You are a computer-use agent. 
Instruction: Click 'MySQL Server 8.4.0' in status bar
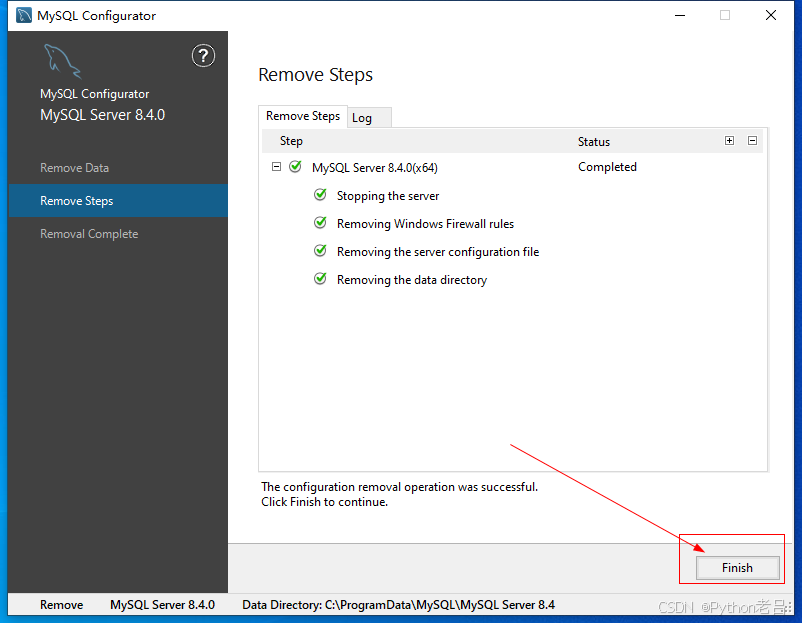162,605
